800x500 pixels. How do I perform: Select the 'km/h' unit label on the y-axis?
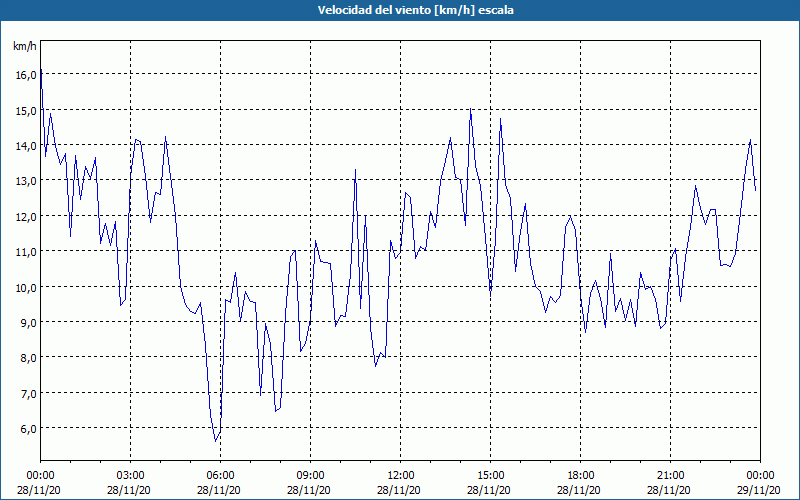[x=25, y=46]
